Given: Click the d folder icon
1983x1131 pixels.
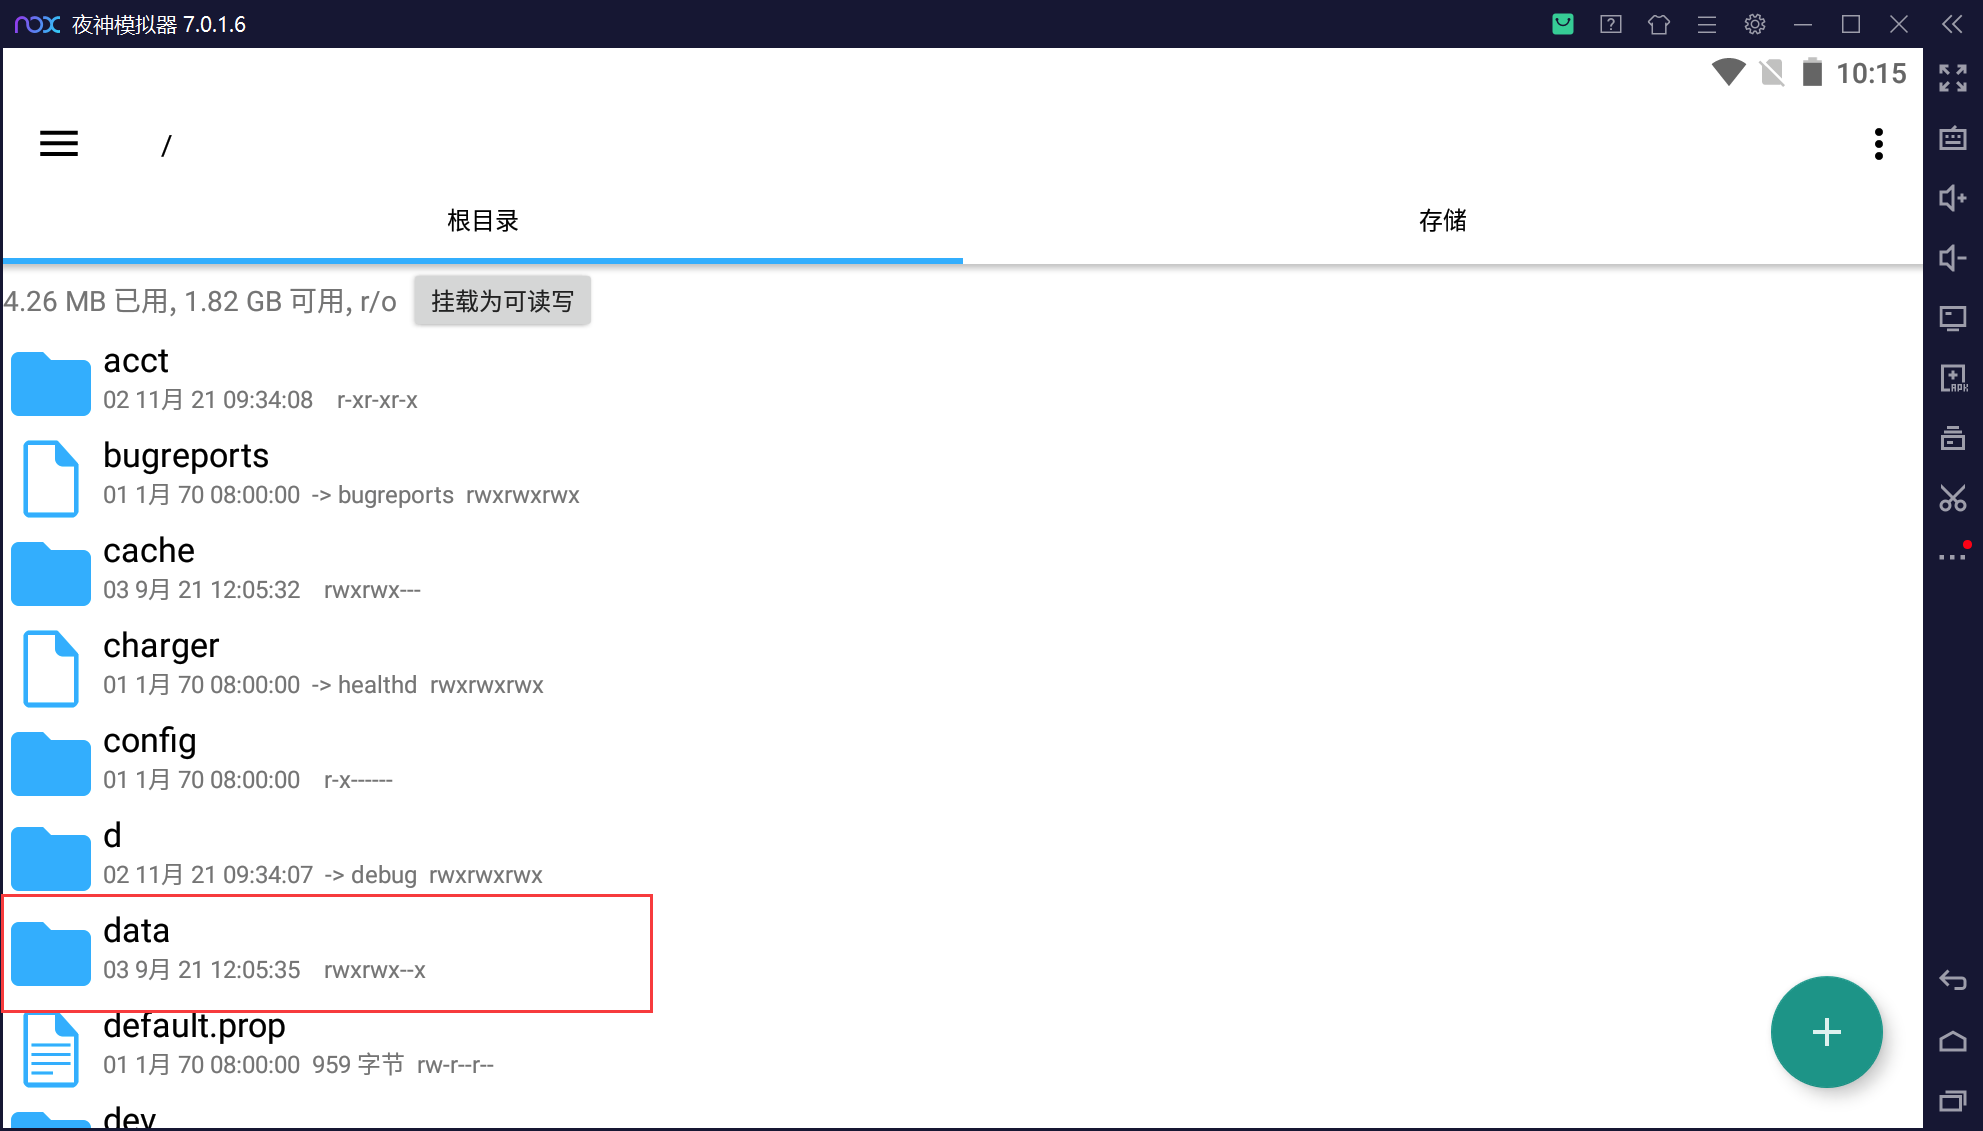Looking at the screenshot, I should [51, 857].
